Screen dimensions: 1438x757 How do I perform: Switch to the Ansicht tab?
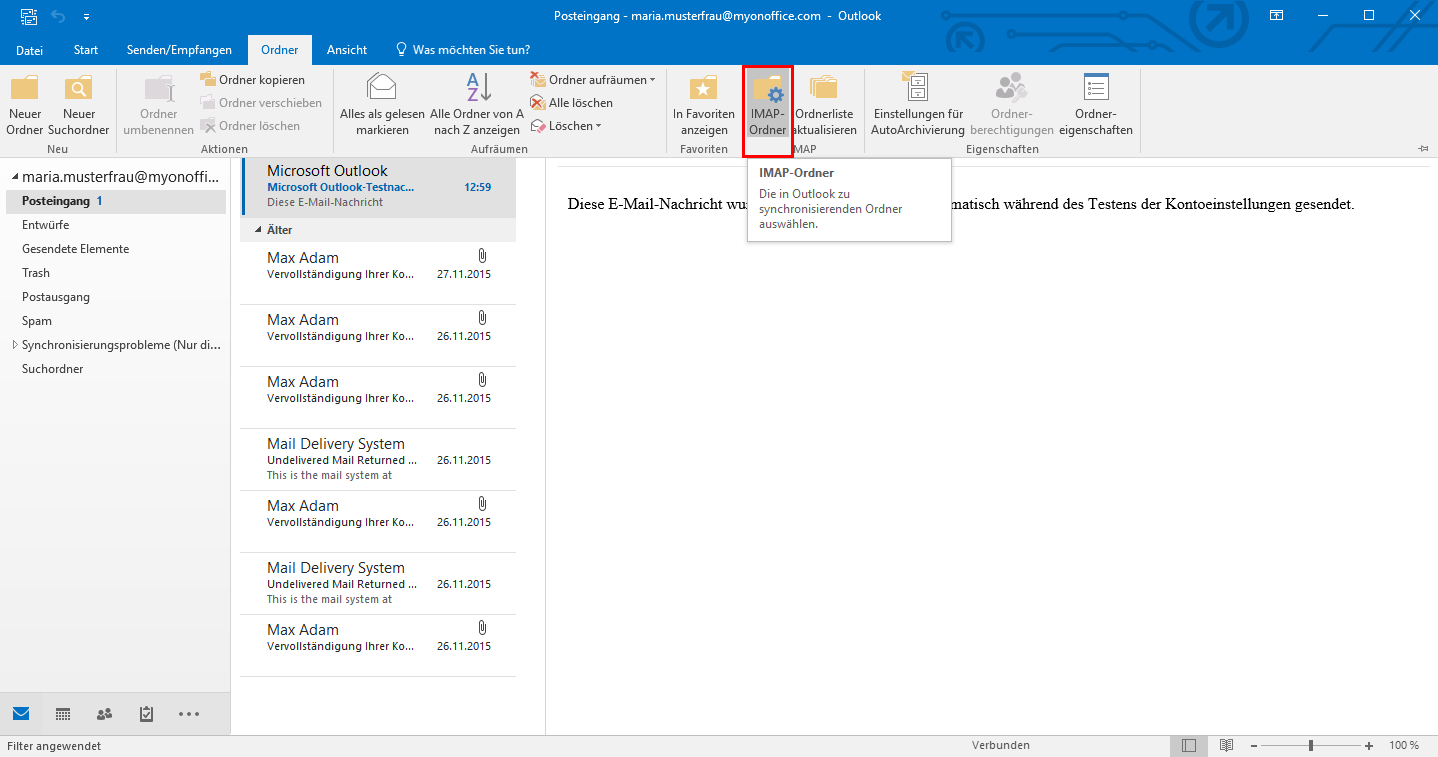tap(347, 49)
